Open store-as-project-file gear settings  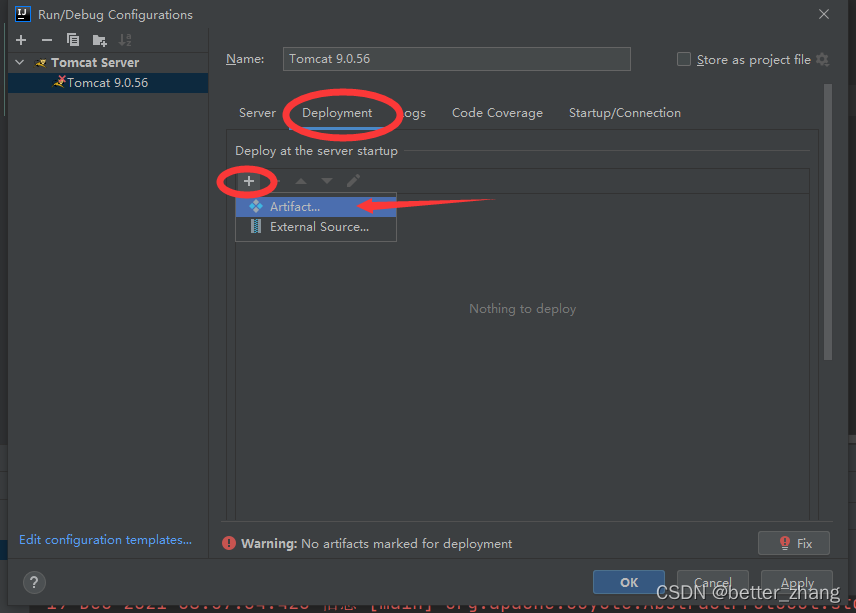pos(822,59)
